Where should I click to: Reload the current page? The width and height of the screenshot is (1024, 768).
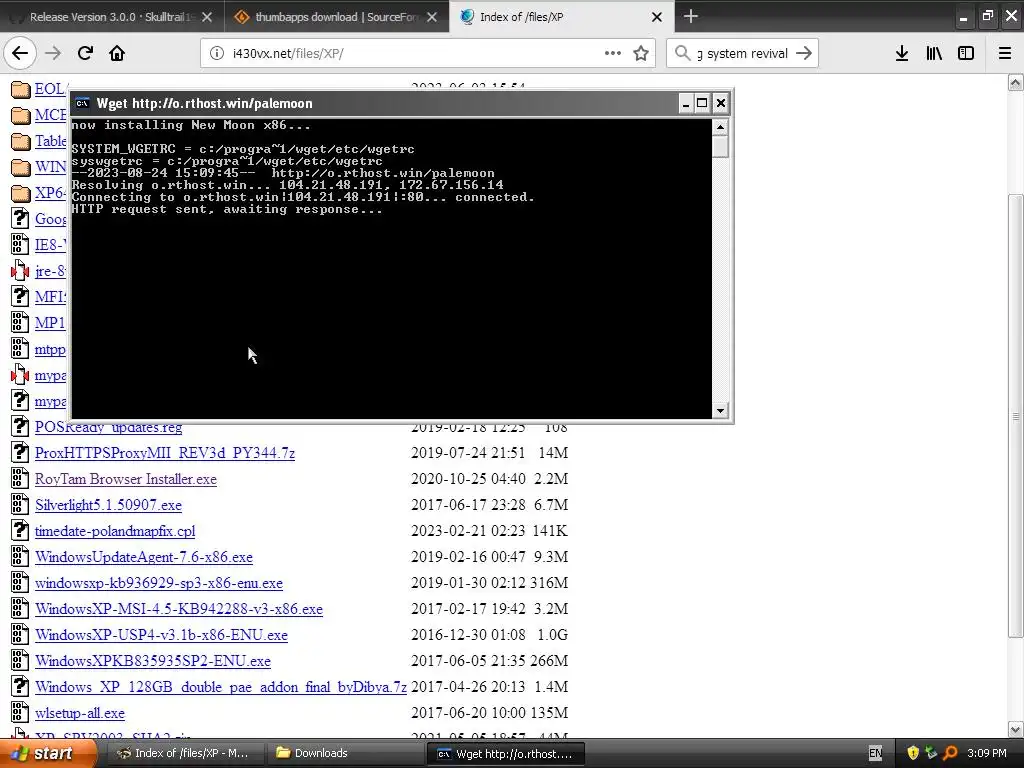click(85, 54)
